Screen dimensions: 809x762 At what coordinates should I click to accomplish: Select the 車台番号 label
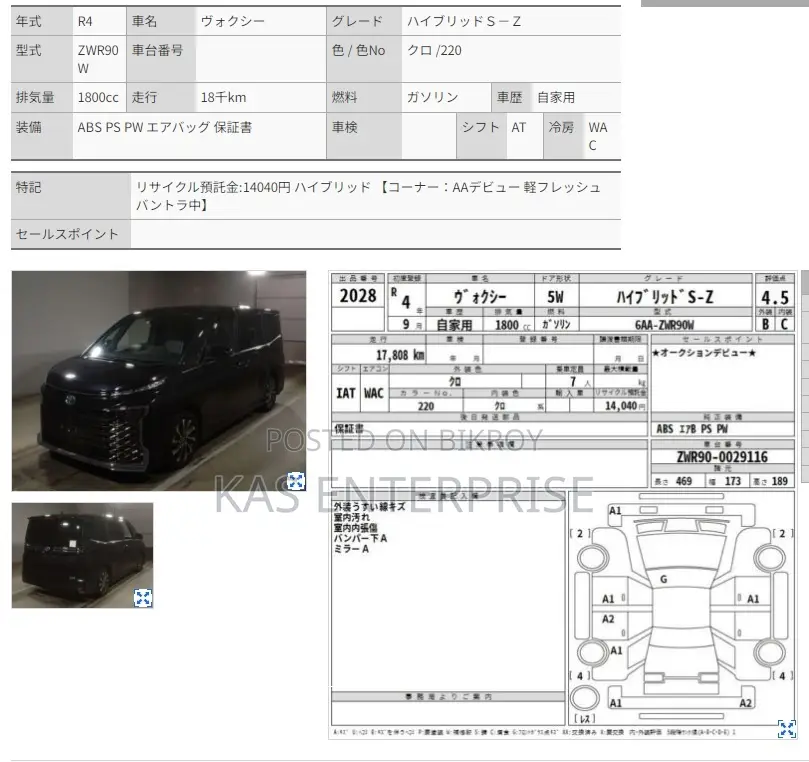(x=157, y=51)
